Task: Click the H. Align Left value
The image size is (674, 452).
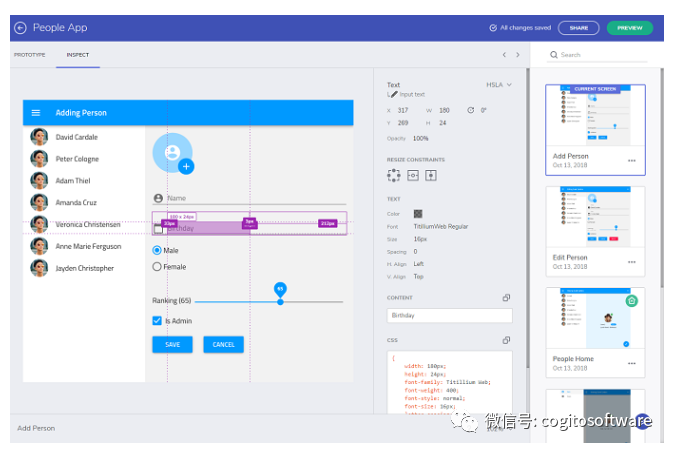Action: pos(419,264)
